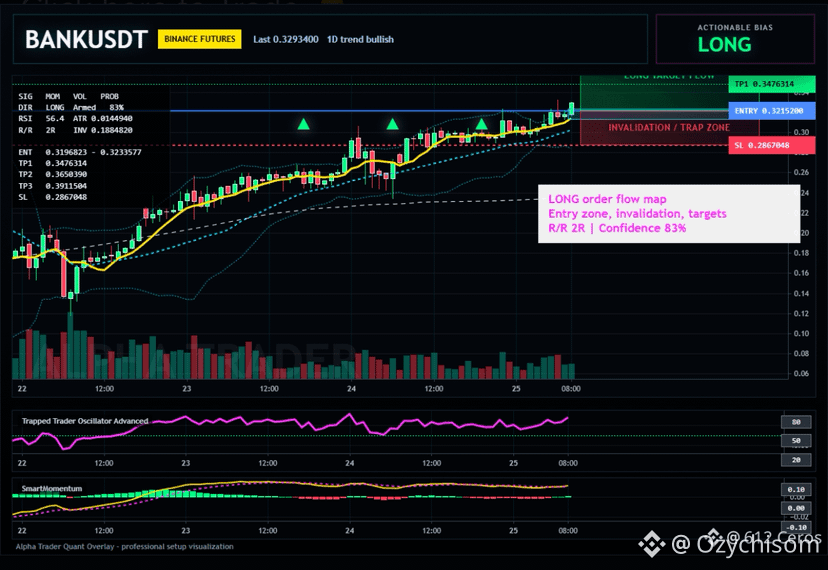Click the SmartMomentum 0.10 scale label
This screenshot has height=570, width=828.
pyautogui.click(x=796, y=490)
